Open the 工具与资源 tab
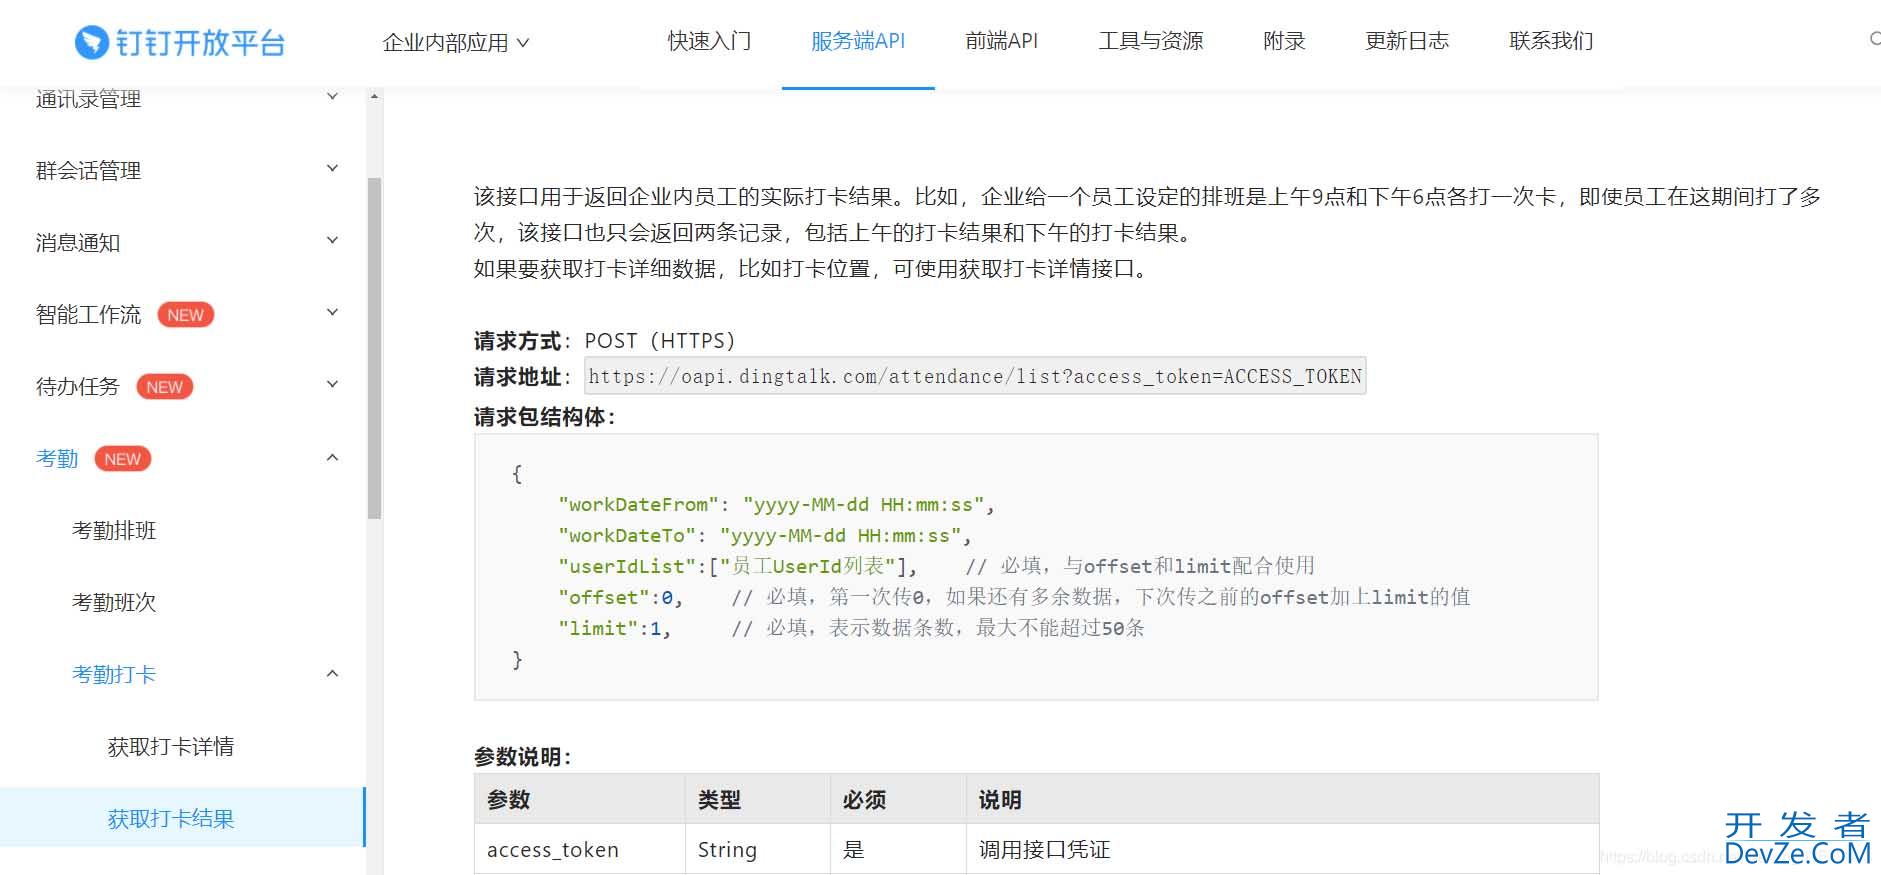 (1150, 41)
